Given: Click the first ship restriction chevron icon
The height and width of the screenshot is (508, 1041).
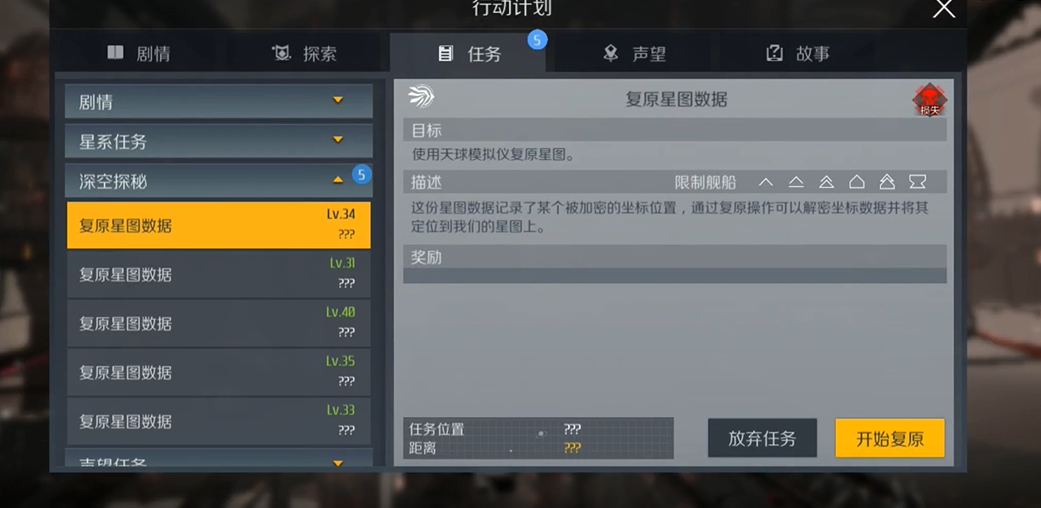Looking at the screenshot, I should (x=765, y=182).
